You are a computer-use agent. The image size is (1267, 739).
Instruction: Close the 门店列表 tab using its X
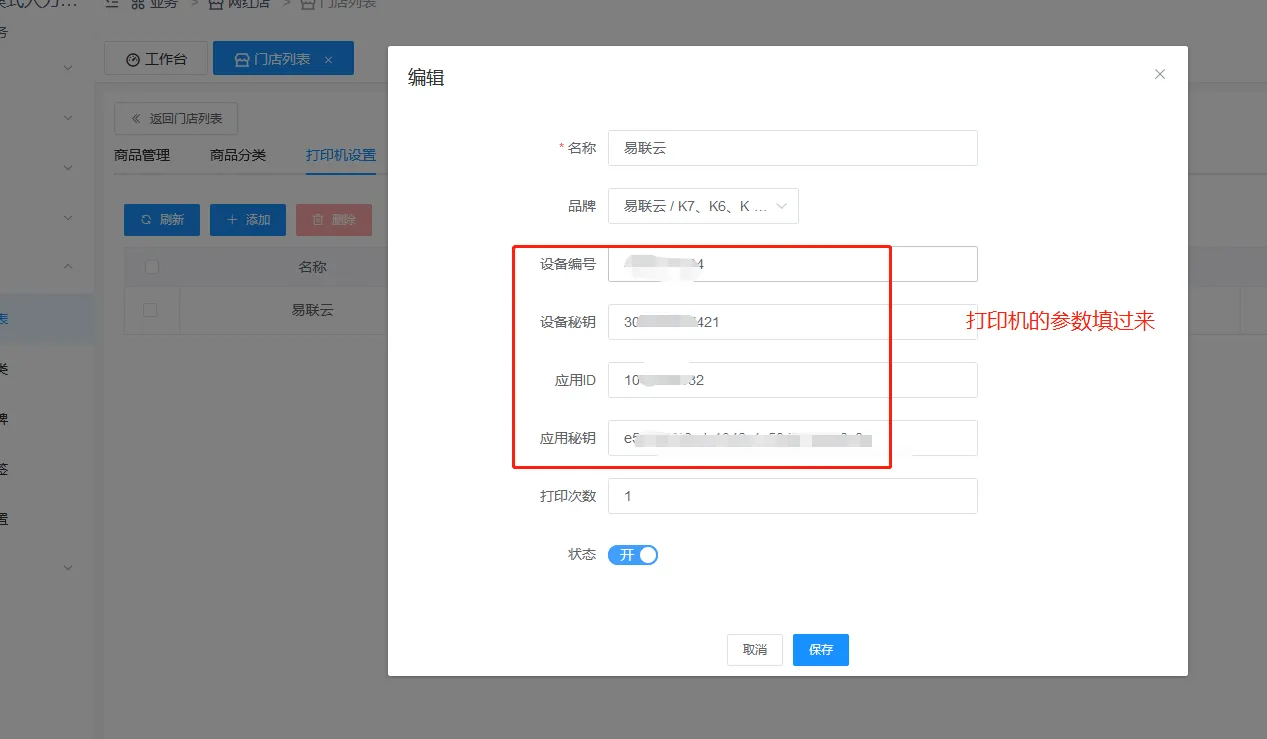(328, 60)
